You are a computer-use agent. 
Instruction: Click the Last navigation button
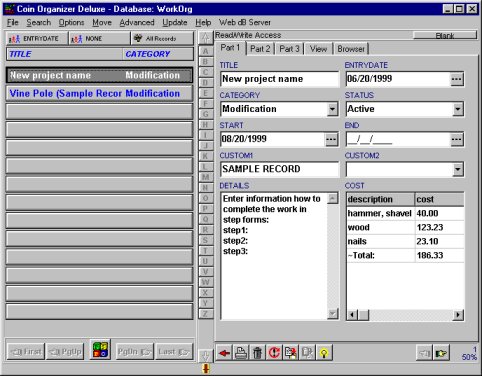pos(174,352)
